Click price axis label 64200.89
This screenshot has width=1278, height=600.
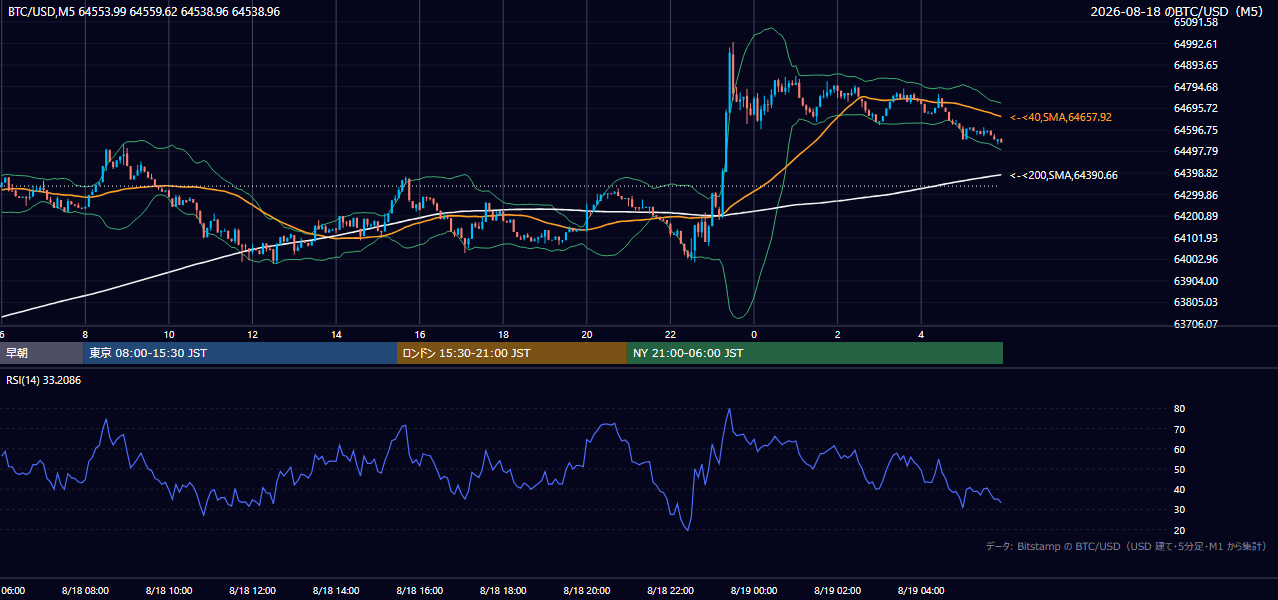click(x=1195, y=216)
